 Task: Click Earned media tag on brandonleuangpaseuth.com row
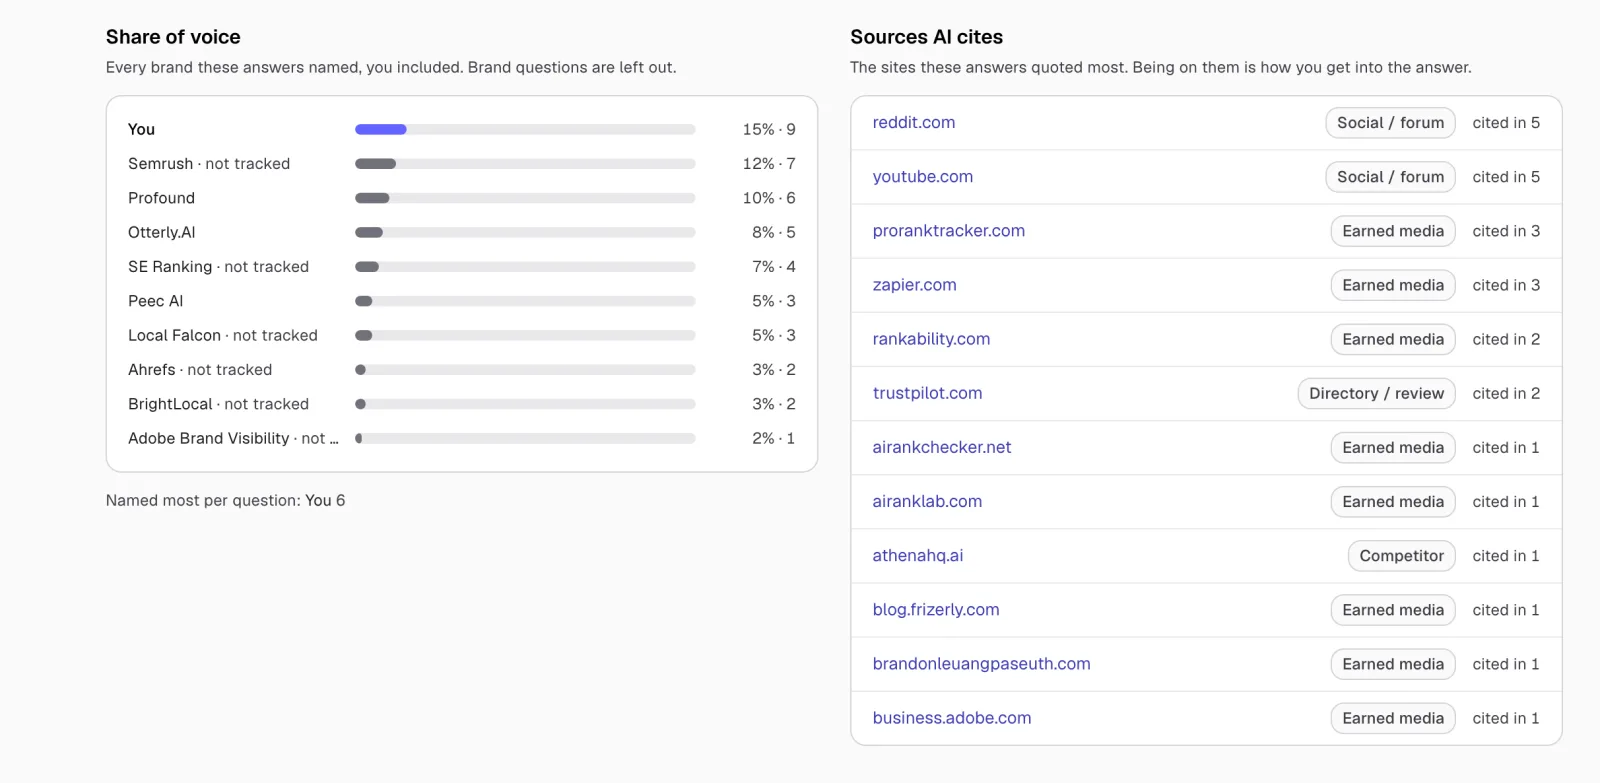1393,663
